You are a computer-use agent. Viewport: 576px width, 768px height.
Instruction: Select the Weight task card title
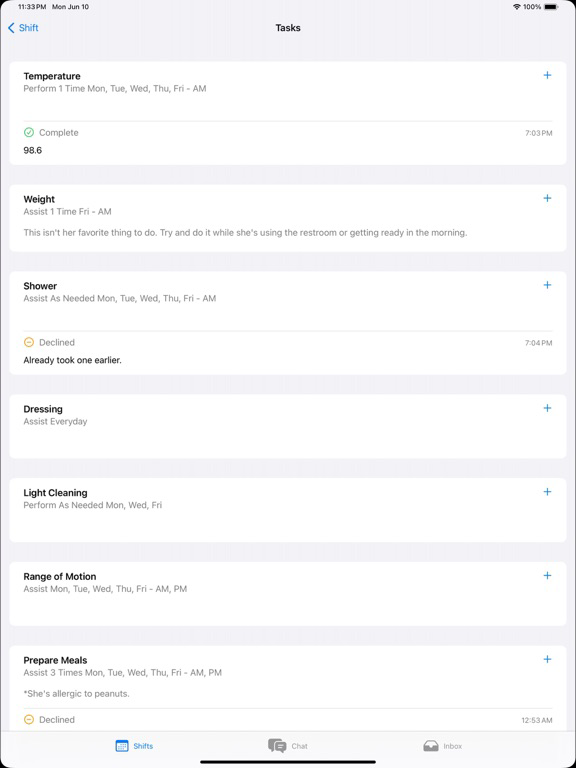(x=39, y=199)
